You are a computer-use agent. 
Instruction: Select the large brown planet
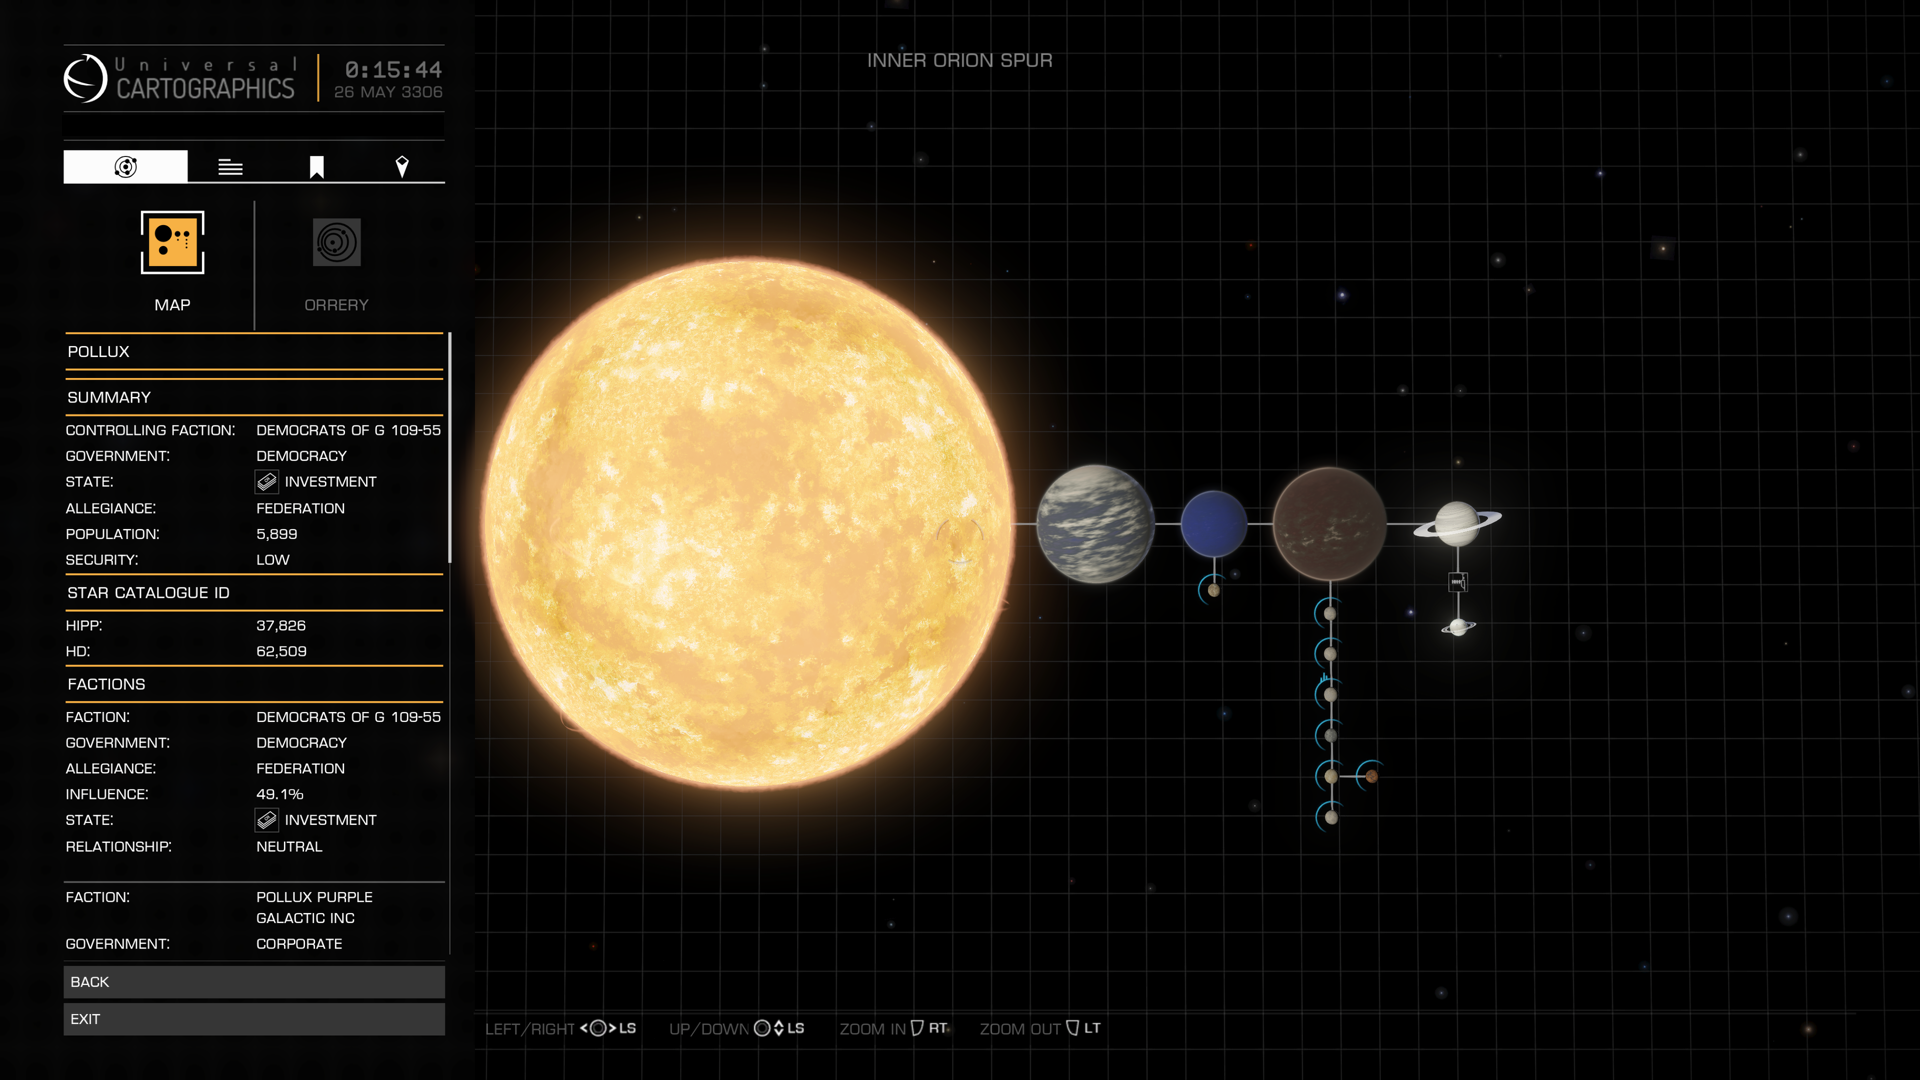point(1329,523)
